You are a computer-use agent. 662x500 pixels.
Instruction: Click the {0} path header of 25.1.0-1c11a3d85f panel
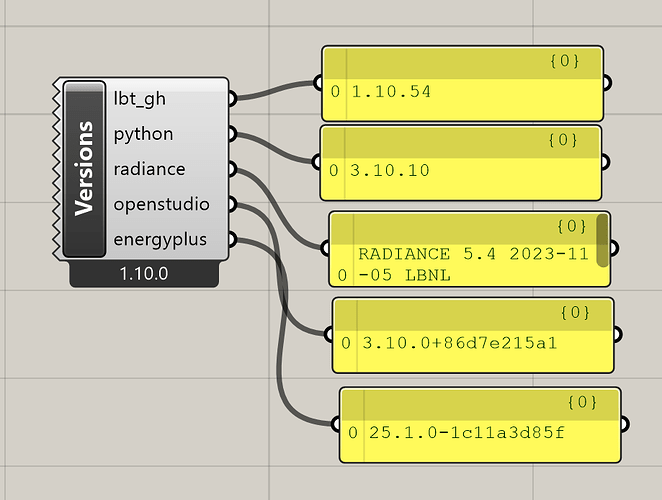582,402
